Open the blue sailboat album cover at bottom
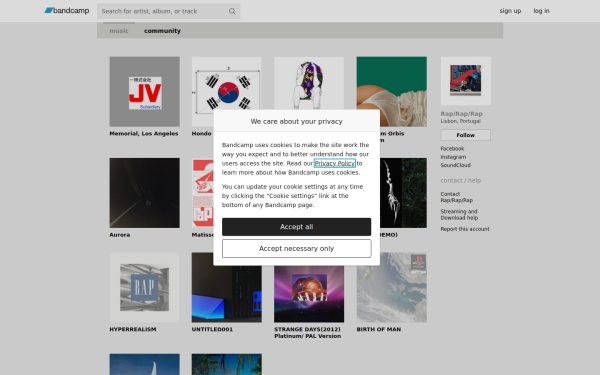This screenshot has height=375, width=600. point(144,364)
